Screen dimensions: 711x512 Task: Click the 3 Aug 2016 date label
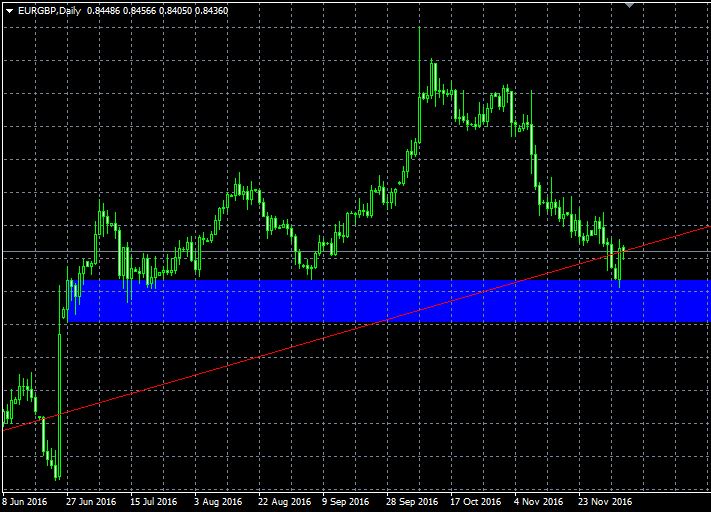218,502
